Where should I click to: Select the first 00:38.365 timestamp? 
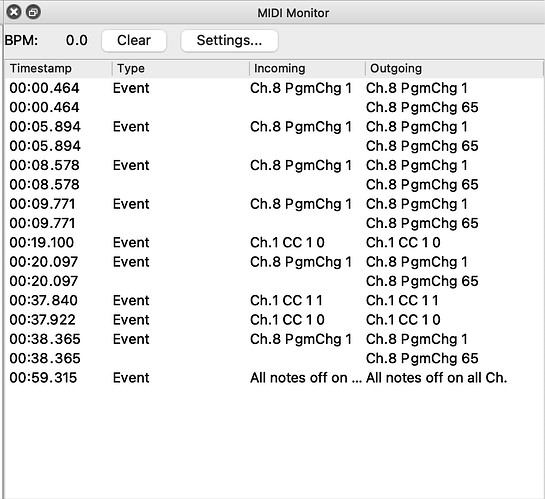[45, 339]
